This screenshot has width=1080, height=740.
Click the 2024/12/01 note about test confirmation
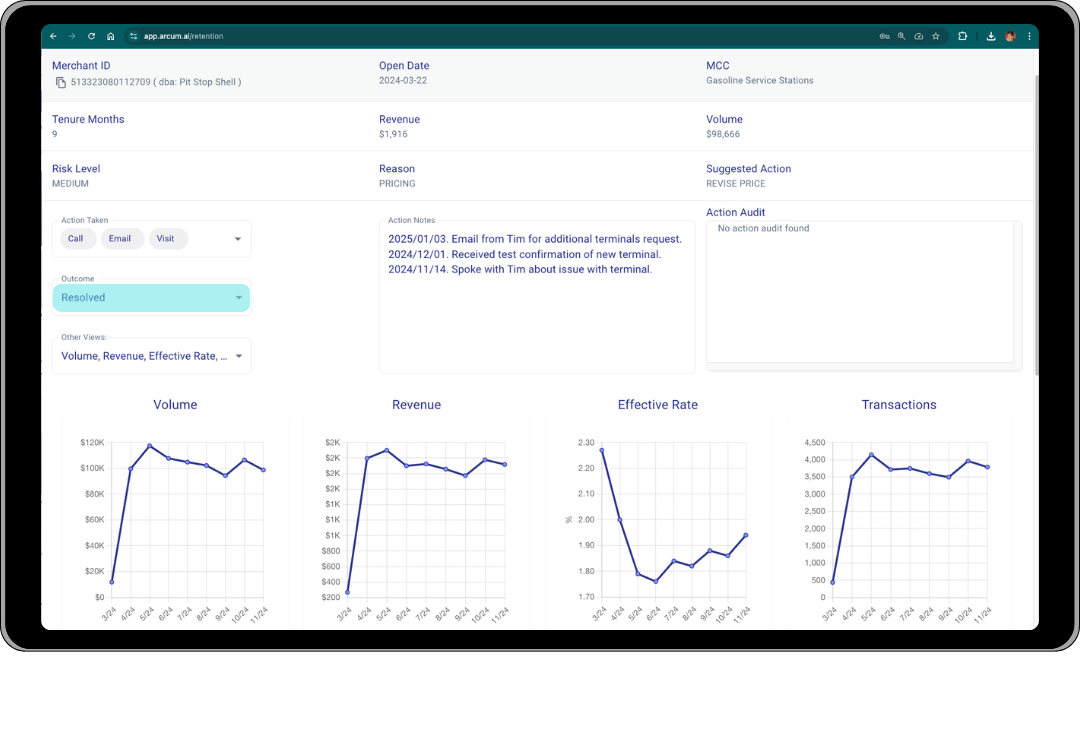(x=524, y=254)
